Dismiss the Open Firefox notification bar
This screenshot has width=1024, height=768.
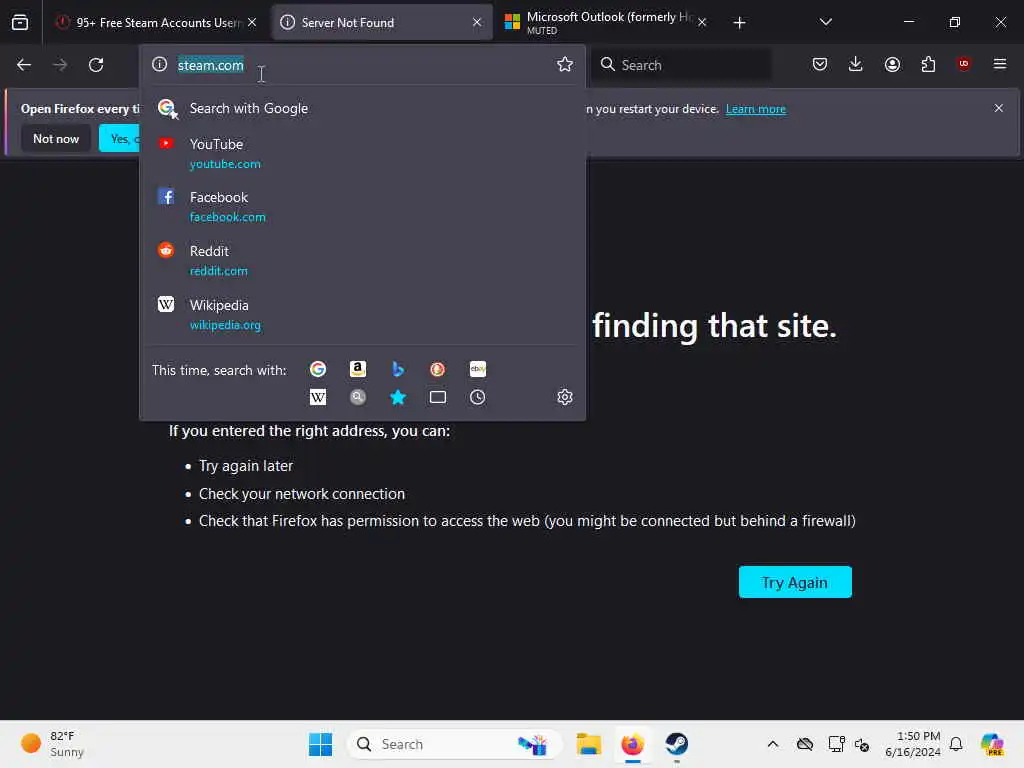tap(998, 108)
